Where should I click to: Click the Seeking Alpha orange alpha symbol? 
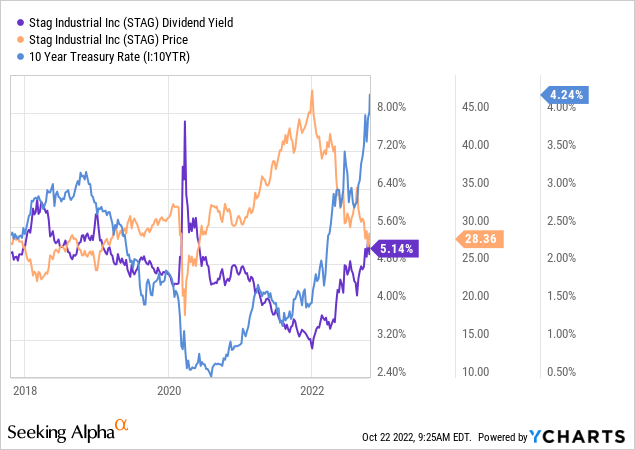pyautogui.click(x=122, y=424)
